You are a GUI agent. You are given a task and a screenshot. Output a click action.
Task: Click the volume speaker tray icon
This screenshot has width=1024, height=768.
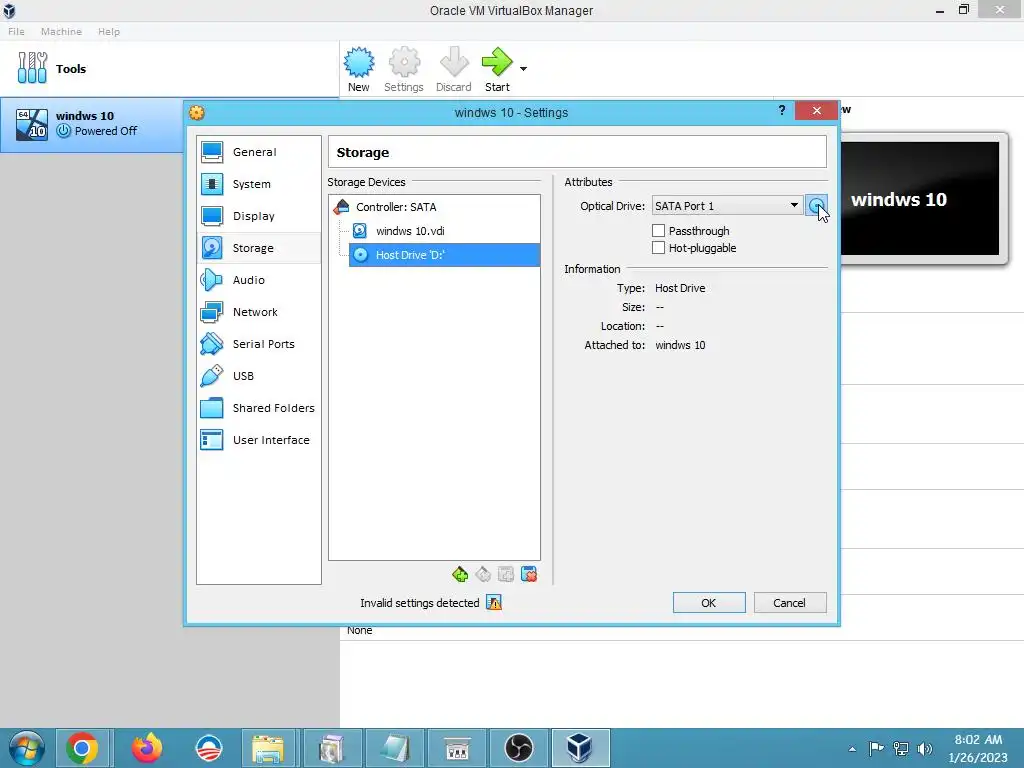click(x=925, y=749)
